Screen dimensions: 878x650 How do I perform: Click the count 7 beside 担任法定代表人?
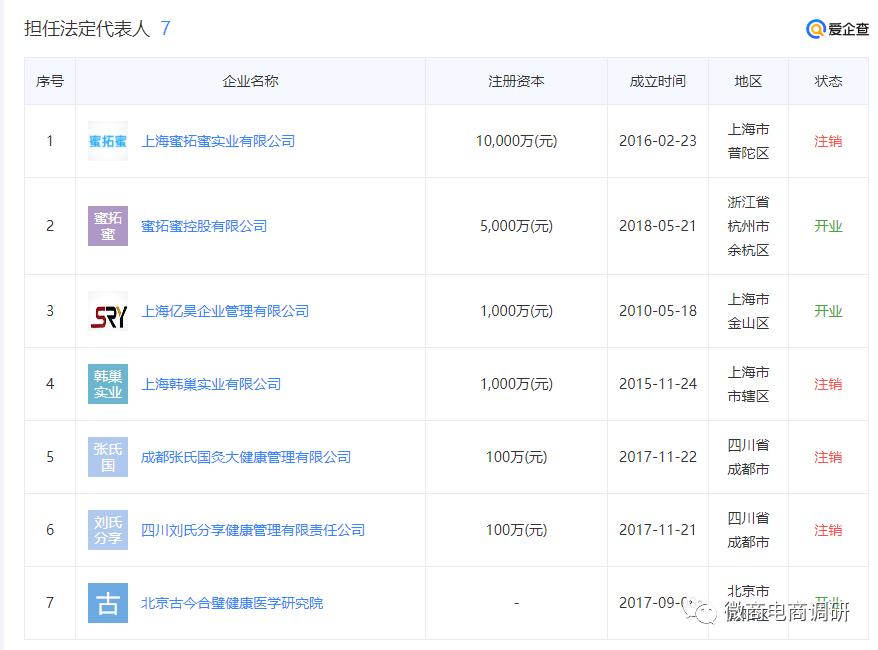pos(165,29)
